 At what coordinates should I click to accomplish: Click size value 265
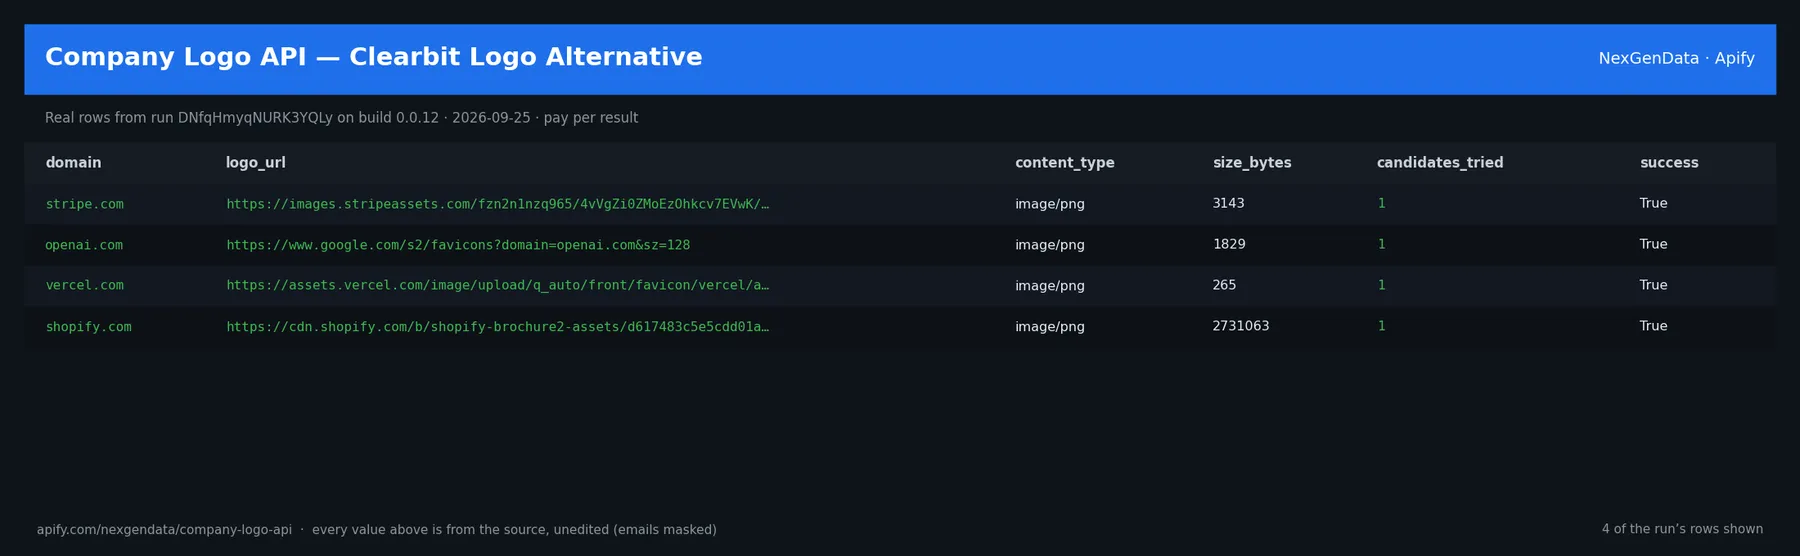click(x=1224, y=285)
